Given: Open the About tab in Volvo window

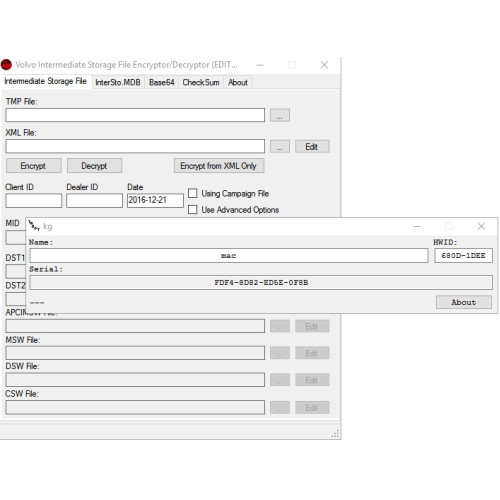Looking at the screenshot, I should pyautogui.click(x=238, y=82).
